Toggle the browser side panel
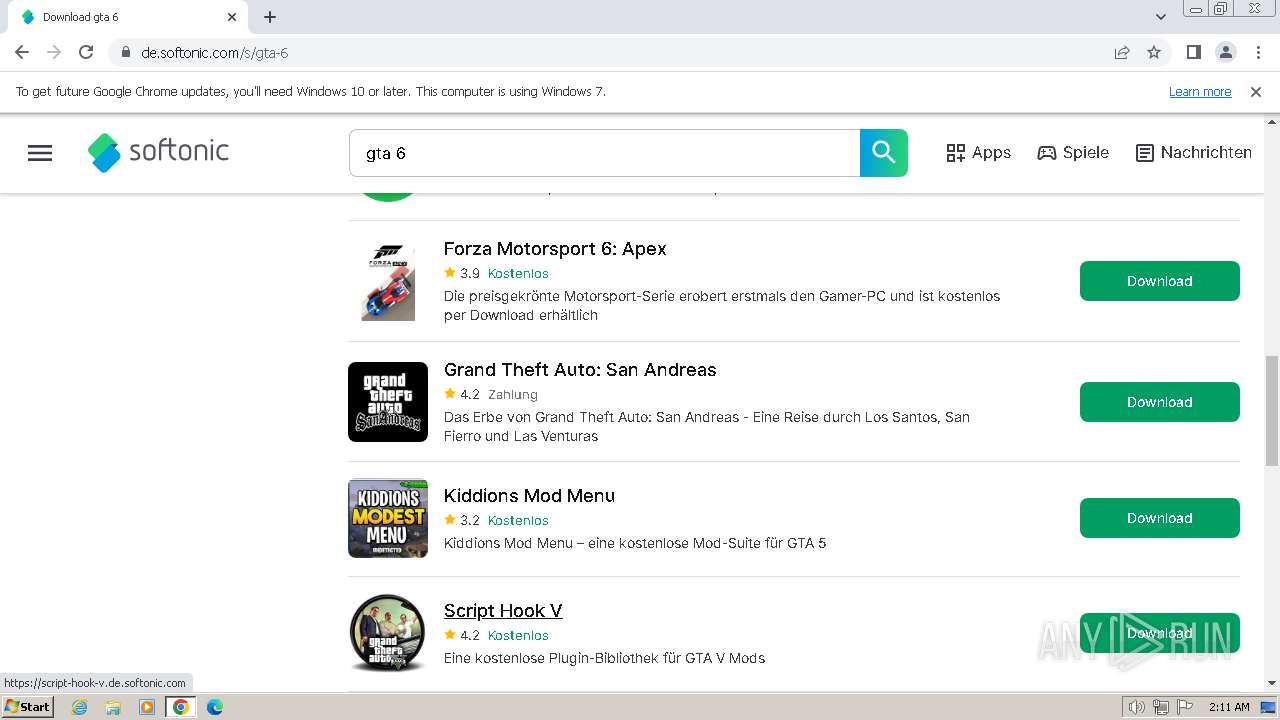The height and width of the screenshot is (720, 1280). click(1193, 52)
